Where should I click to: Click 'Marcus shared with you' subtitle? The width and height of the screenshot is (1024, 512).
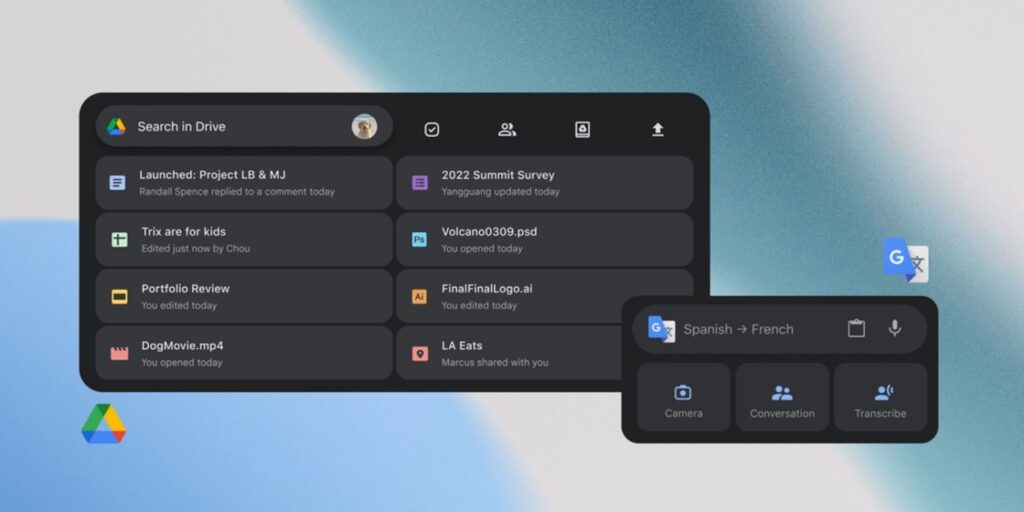495,362
